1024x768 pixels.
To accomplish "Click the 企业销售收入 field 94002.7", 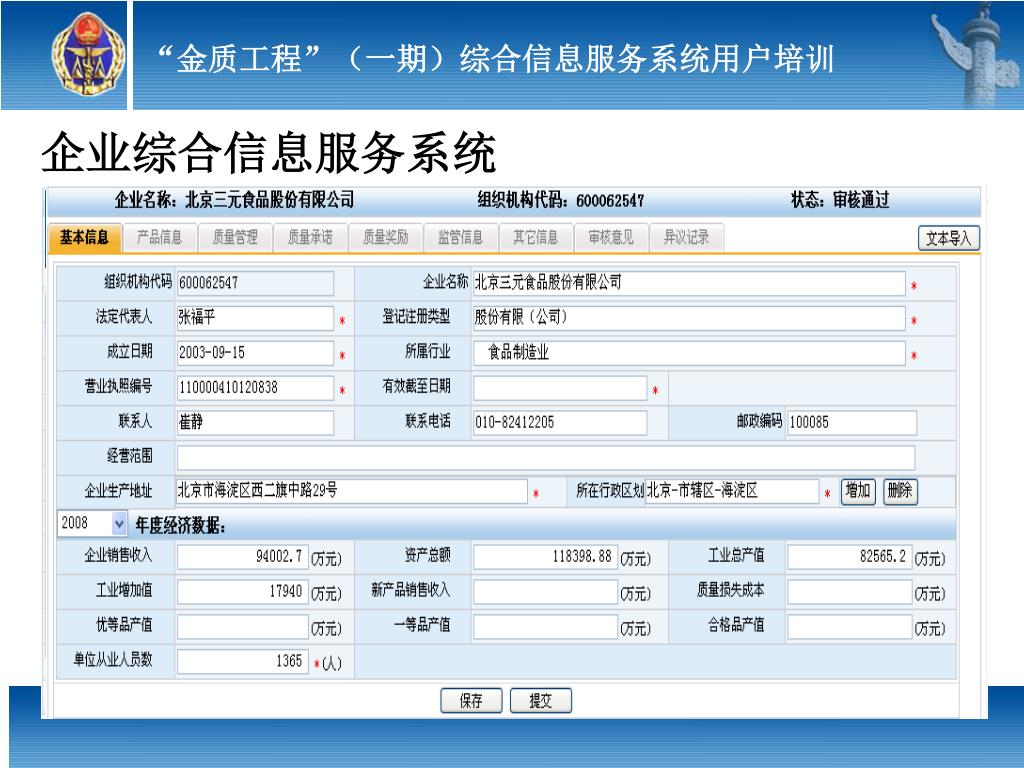I will pos(242,557).
